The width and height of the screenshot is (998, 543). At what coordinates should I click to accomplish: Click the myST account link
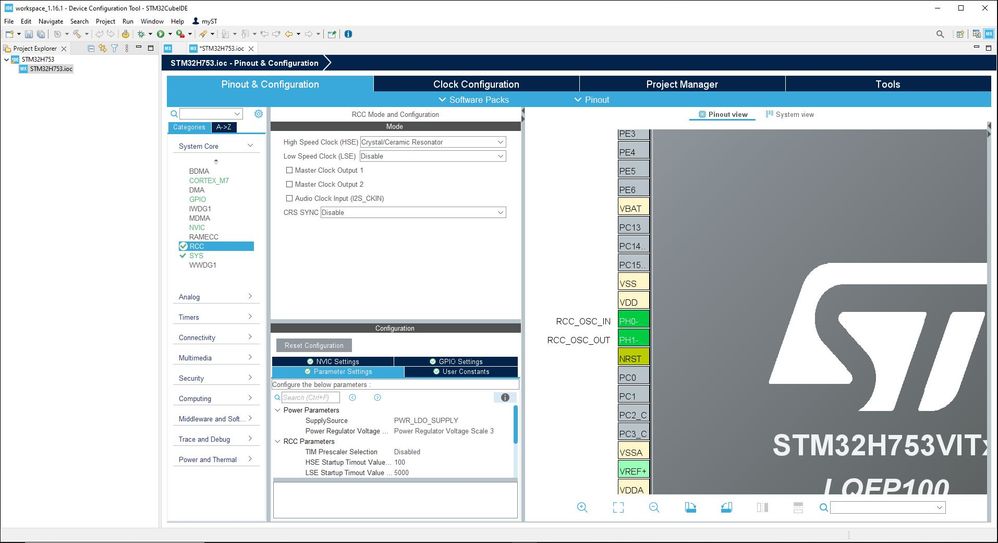204,21
